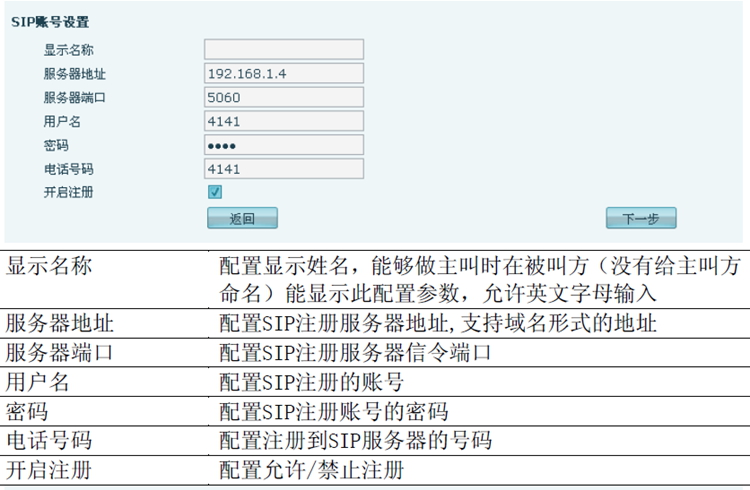Viewport: 750px width, 490px height.
Task: Click the 服务器端口 label in the form
Action: [74, 98]
